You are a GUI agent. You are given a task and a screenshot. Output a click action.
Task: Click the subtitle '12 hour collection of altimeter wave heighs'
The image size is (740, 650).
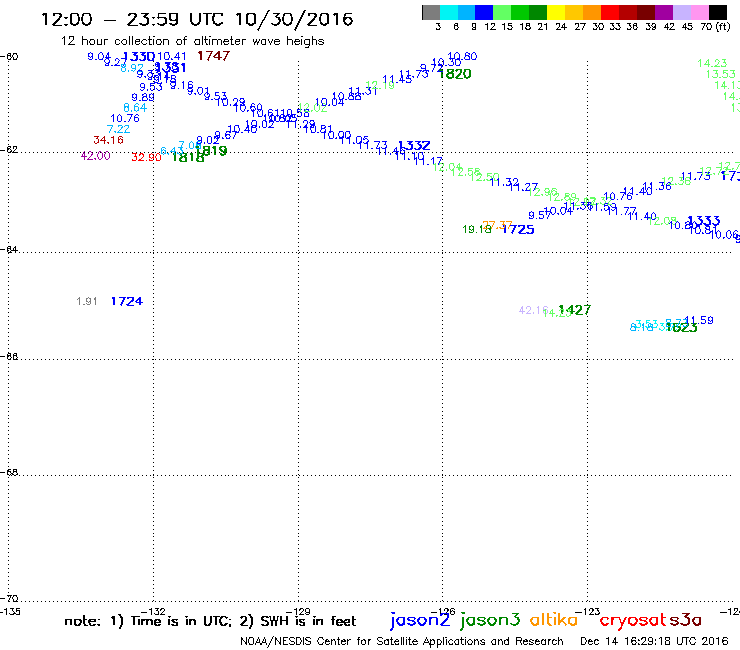[193, 41]
